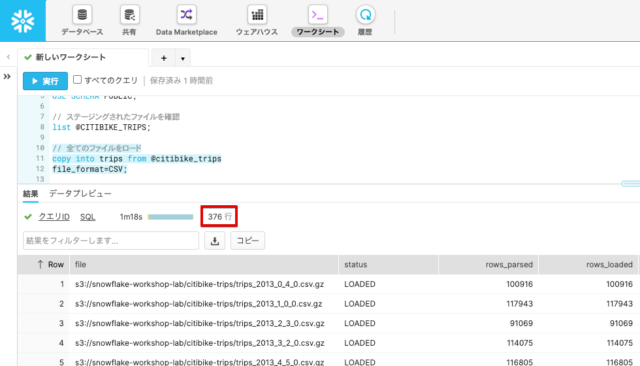The height and width of the screenshot is (366, 640).
Task: Open the クエリID link
Action: pos(54,217)
